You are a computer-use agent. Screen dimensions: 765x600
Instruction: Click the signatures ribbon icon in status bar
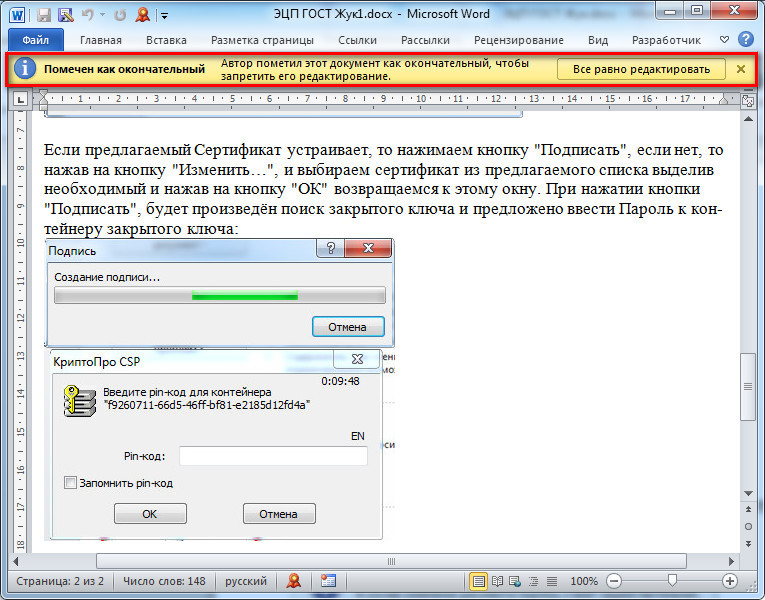tap(293, 580)
